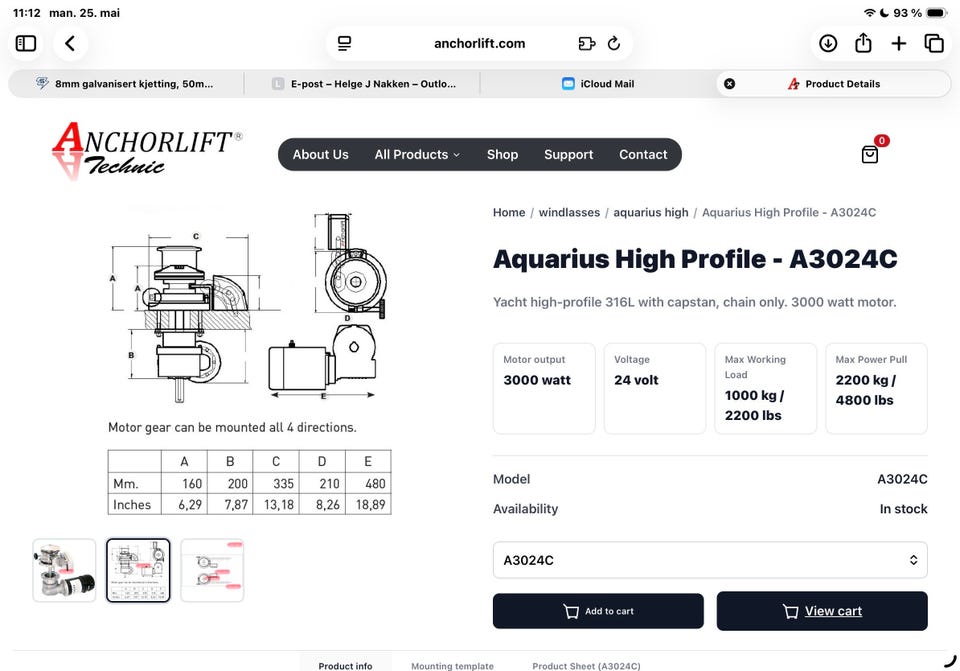
Task: Select the third mounting diagram thumbnail
Action: [x=212, y=570]
